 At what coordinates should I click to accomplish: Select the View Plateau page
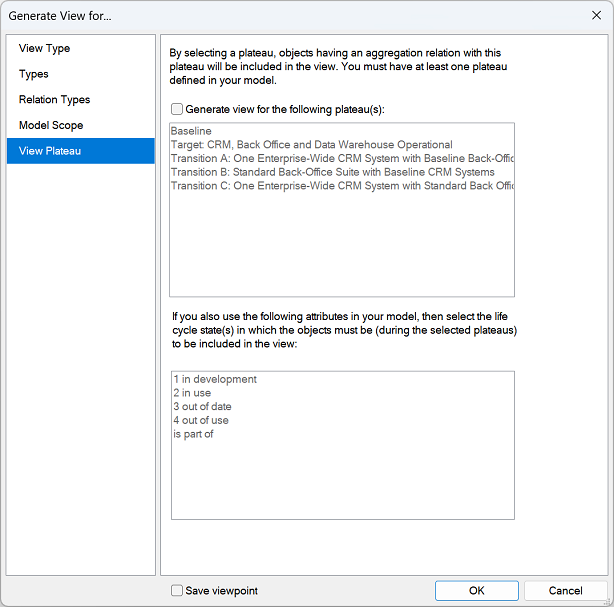pyautogui.click(x=50, y=151)
